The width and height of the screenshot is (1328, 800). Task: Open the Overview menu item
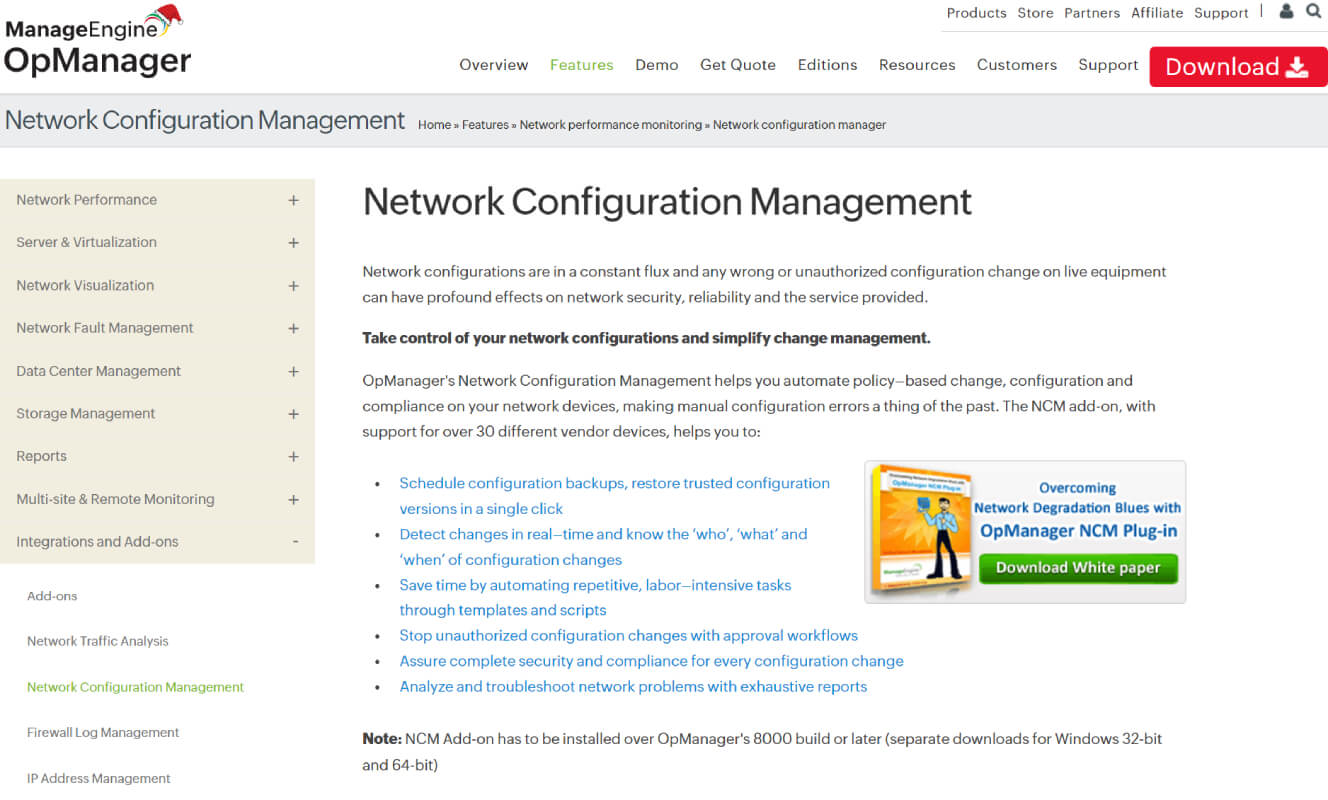point(493,65)
